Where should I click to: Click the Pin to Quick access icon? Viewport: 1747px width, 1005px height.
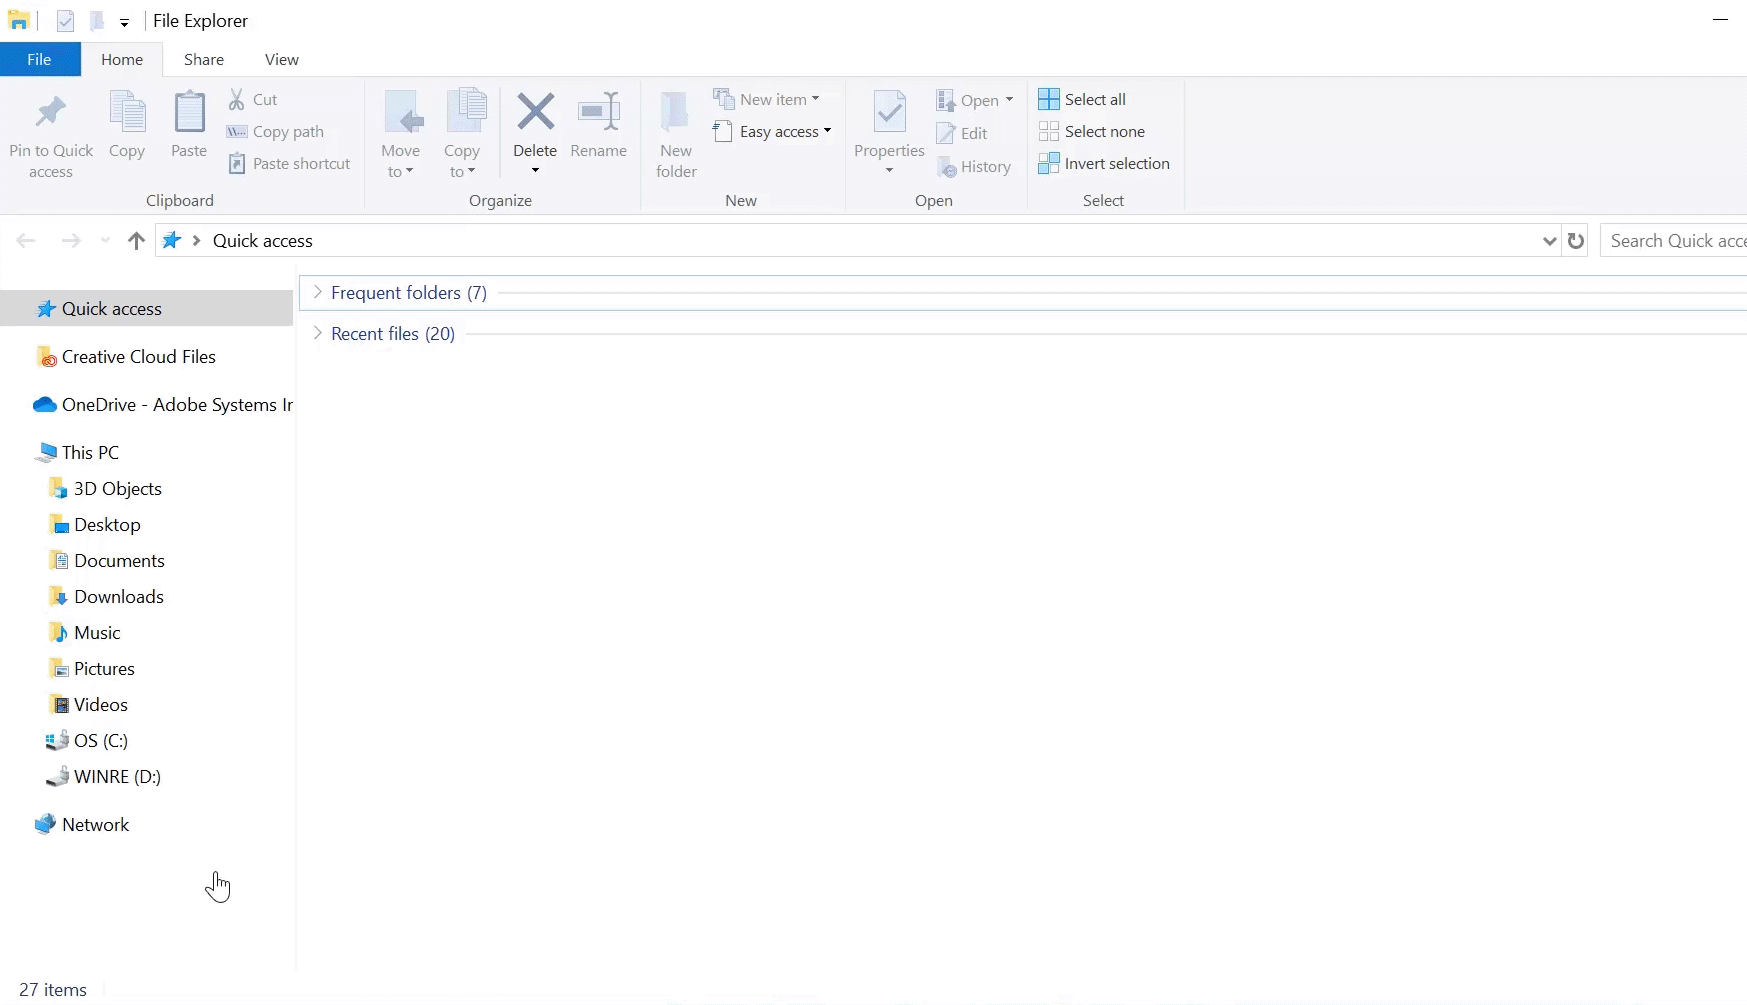click(50, 112)
